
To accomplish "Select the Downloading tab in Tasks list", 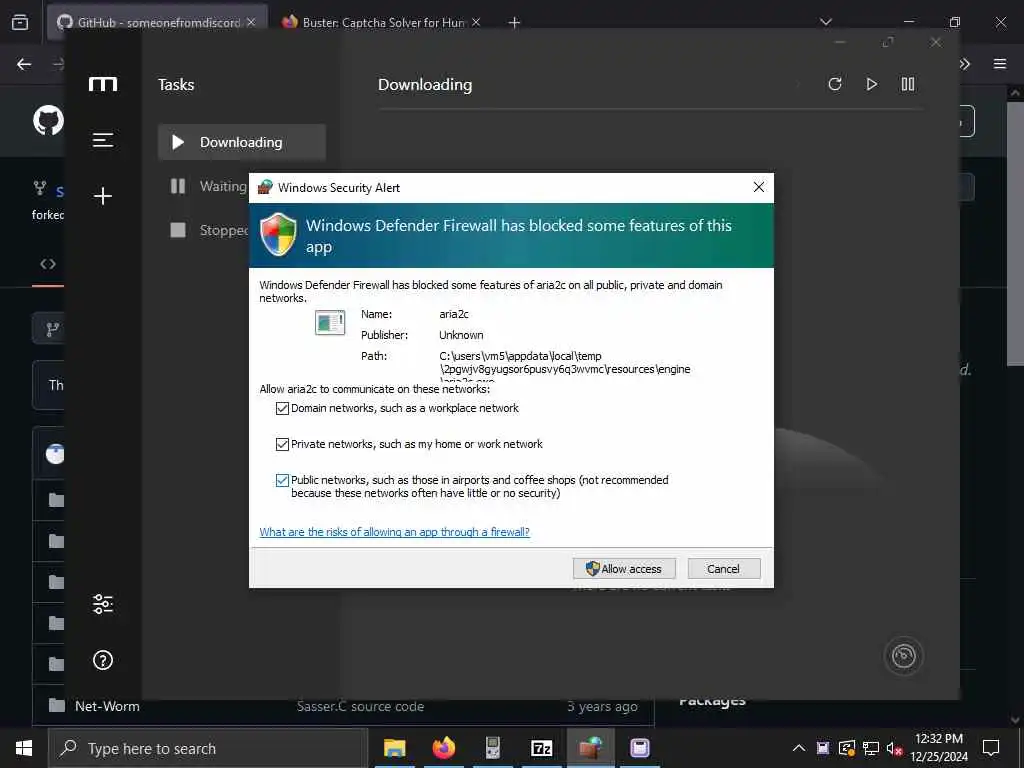I will click(242, 142).
